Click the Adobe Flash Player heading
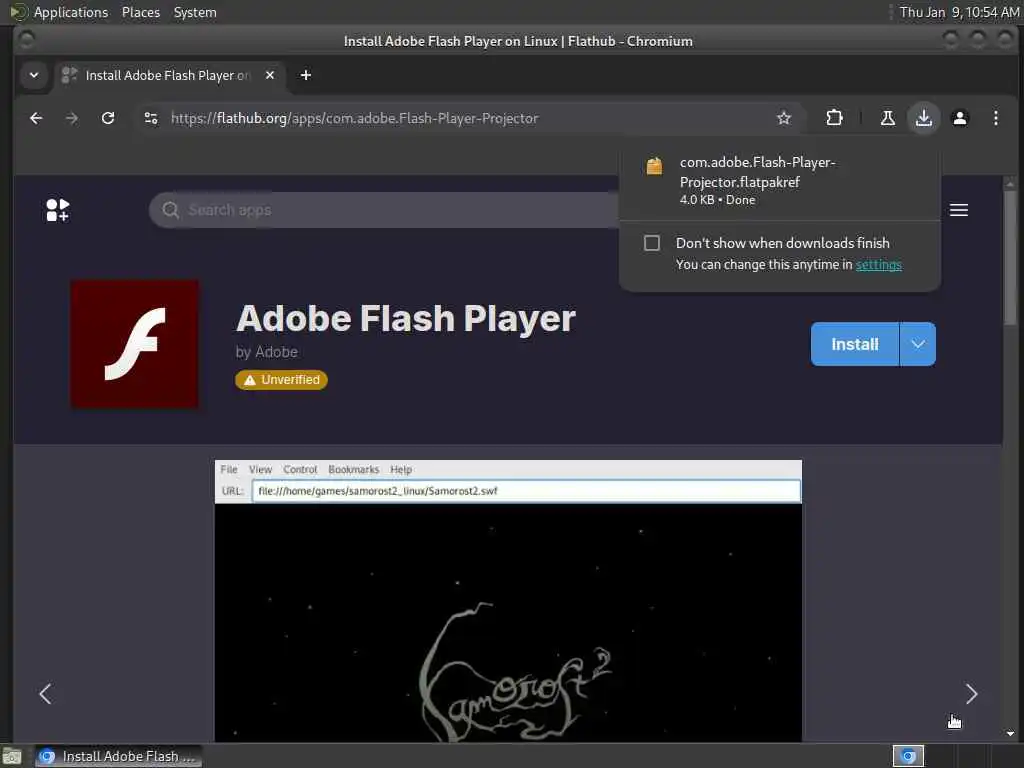The width and height of the screenshot is (1024, 768). 406,319
